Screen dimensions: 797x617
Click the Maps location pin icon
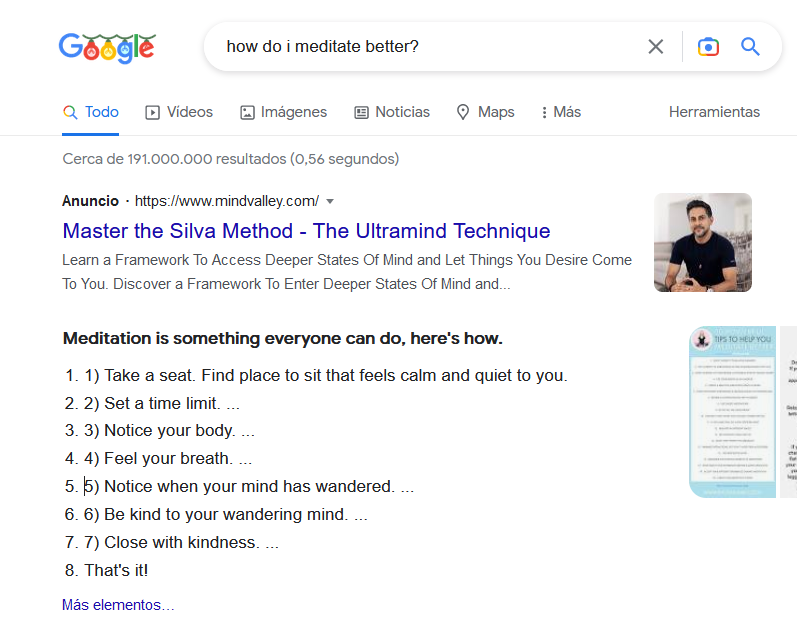[x=463, y=113]
